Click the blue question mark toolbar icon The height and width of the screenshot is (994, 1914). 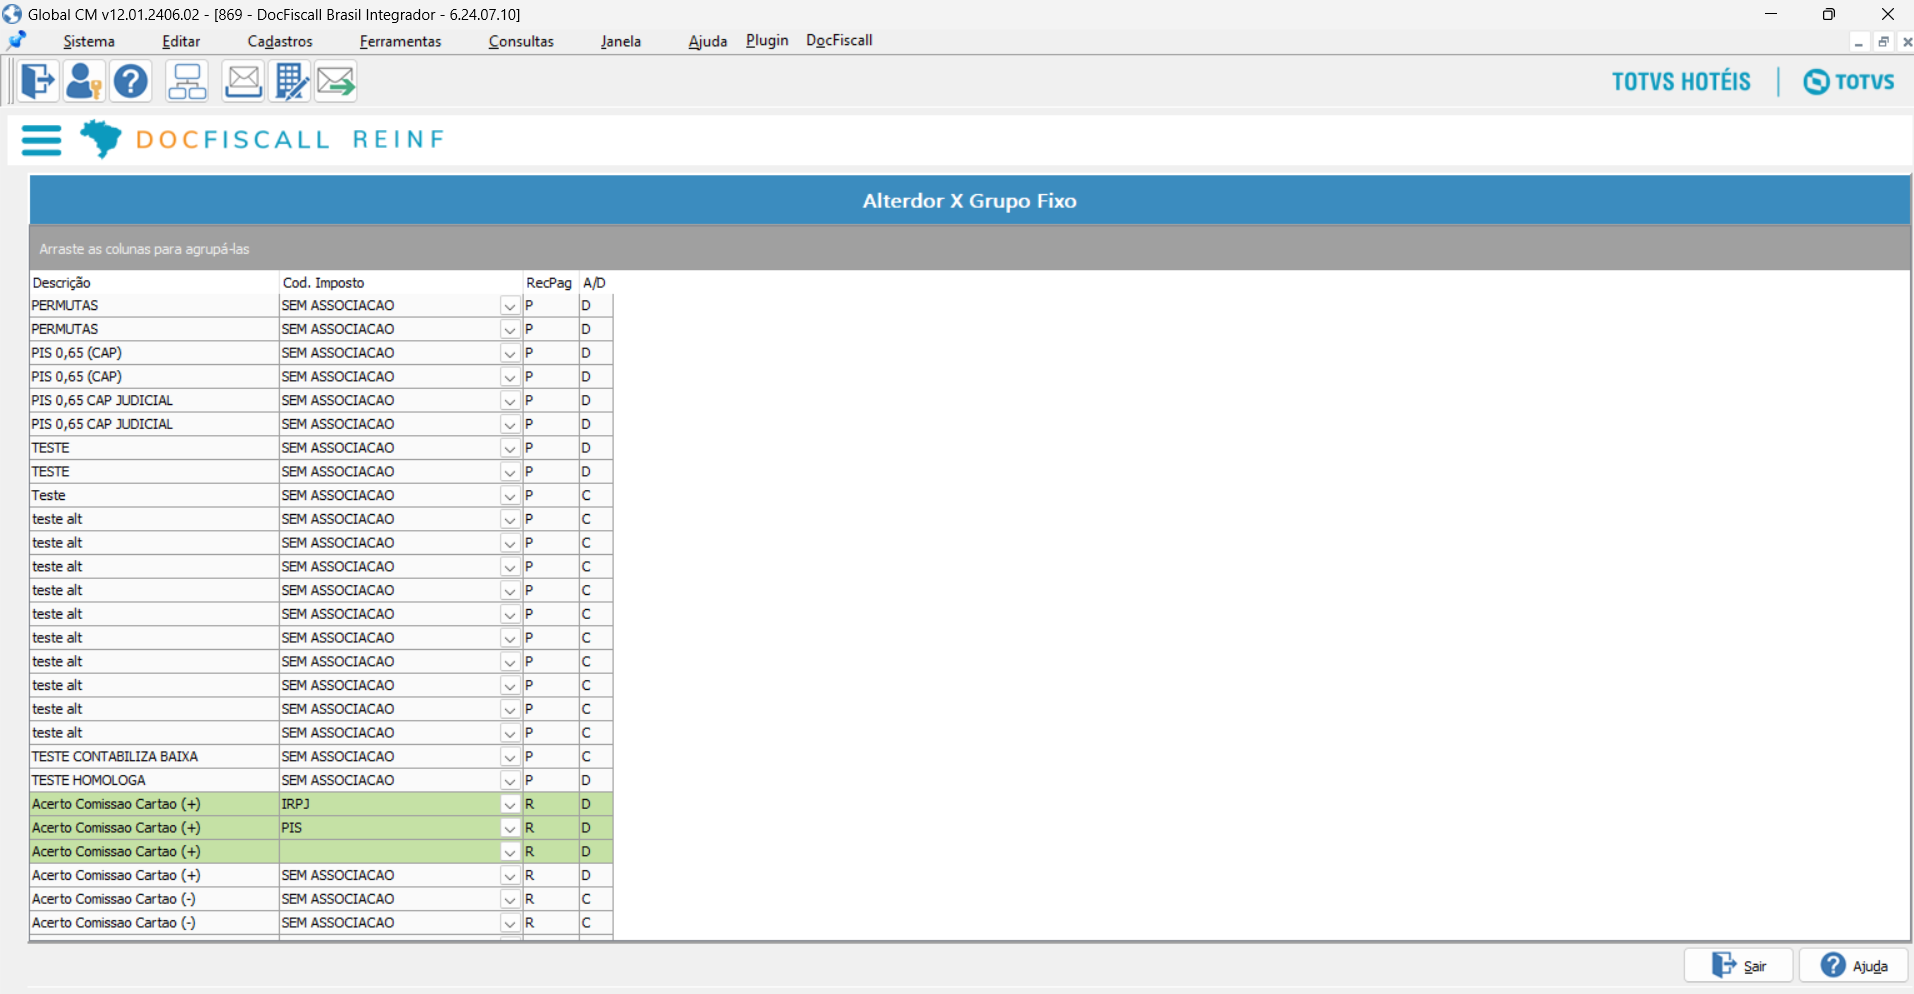(131, 81)
